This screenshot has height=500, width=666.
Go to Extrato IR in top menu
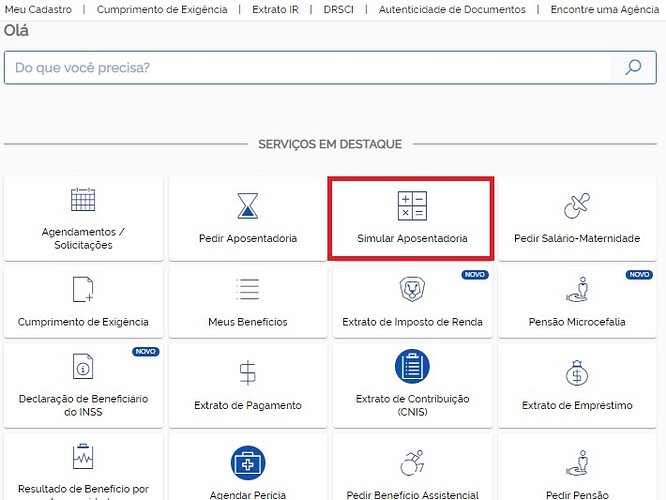(275, 9)
